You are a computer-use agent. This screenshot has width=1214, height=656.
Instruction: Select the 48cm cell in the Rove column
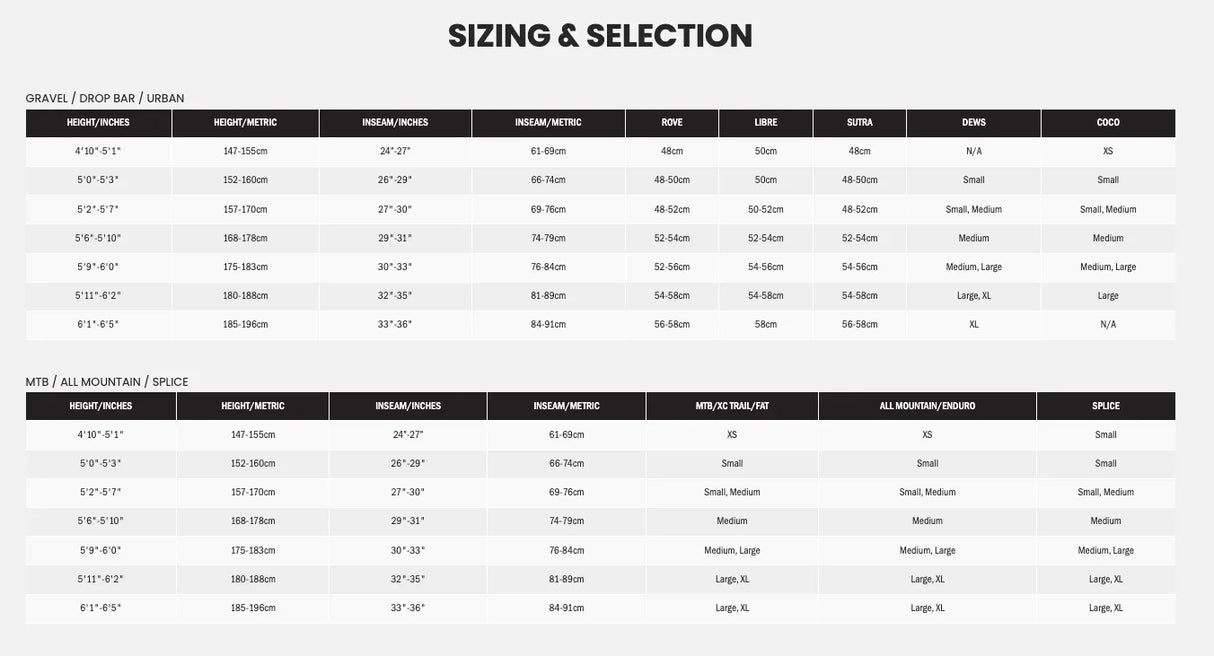coord(672,151)
